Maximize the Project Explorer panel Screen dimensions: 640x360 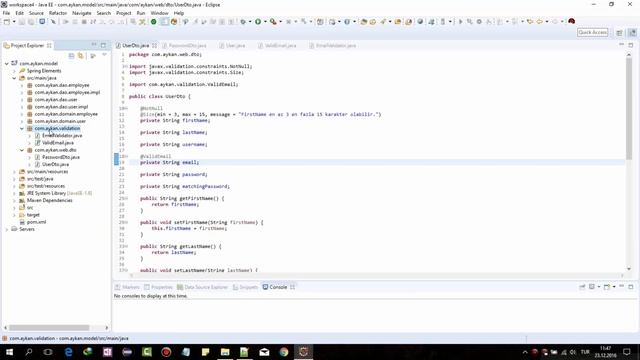[x=103, y=45]
